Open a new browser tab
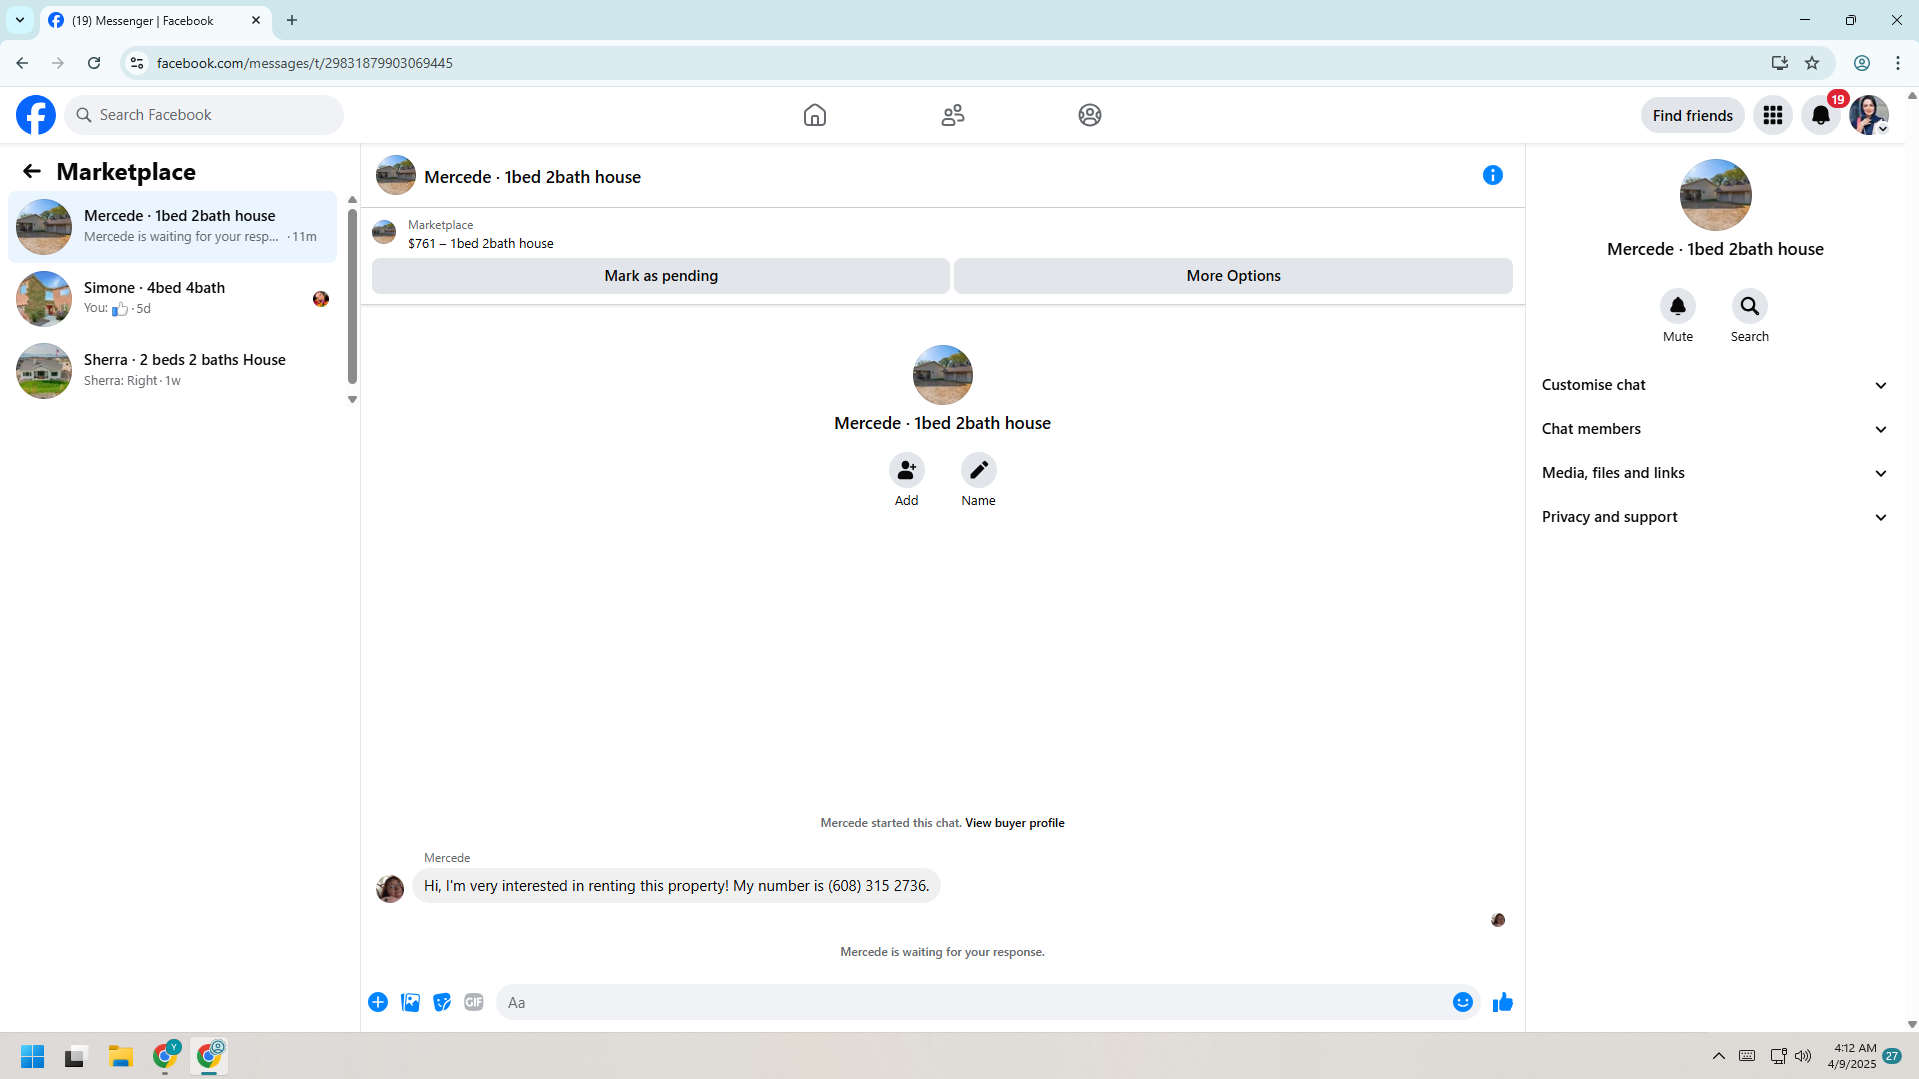This screenshot has height=1079, width=1919. click(292, 20)
